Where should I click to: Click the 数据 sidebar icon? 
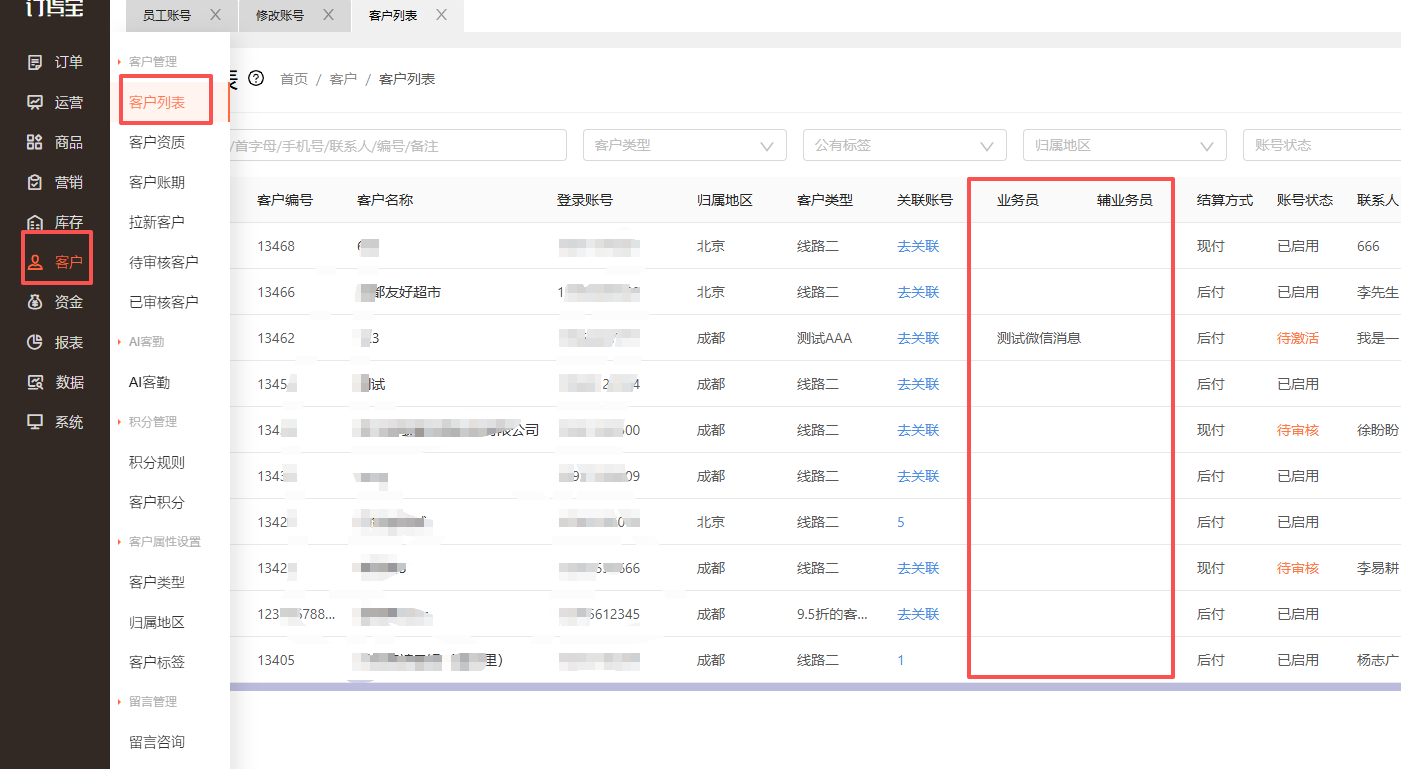coord(35,382)
